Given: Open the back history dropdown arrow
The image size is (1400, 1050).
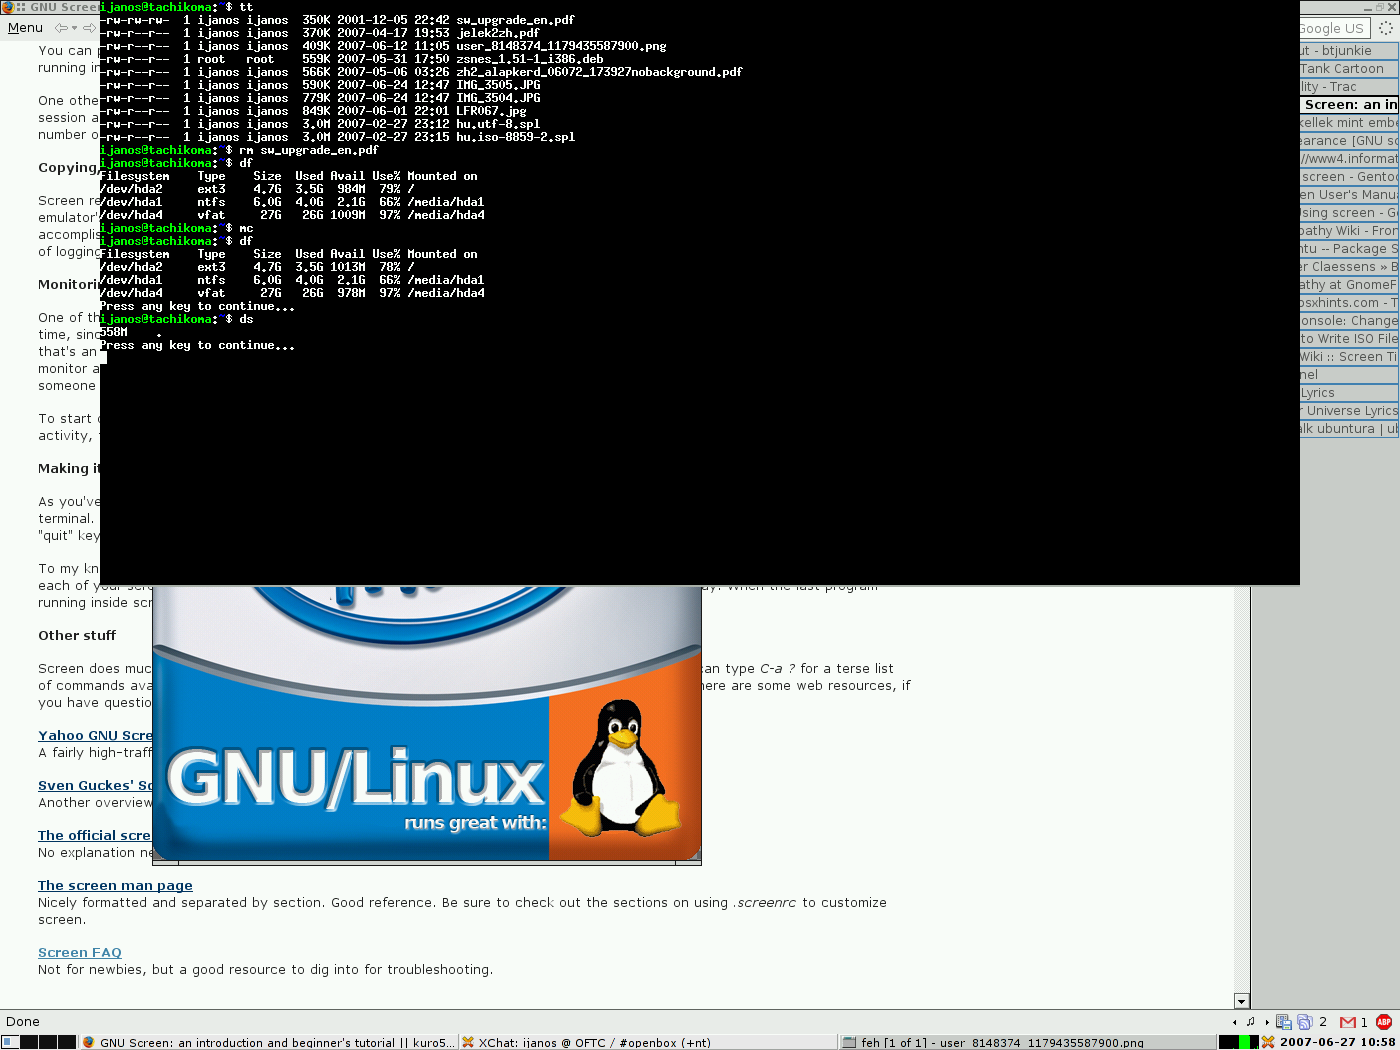Looking at the screenshot, I should tap(75, 28).
